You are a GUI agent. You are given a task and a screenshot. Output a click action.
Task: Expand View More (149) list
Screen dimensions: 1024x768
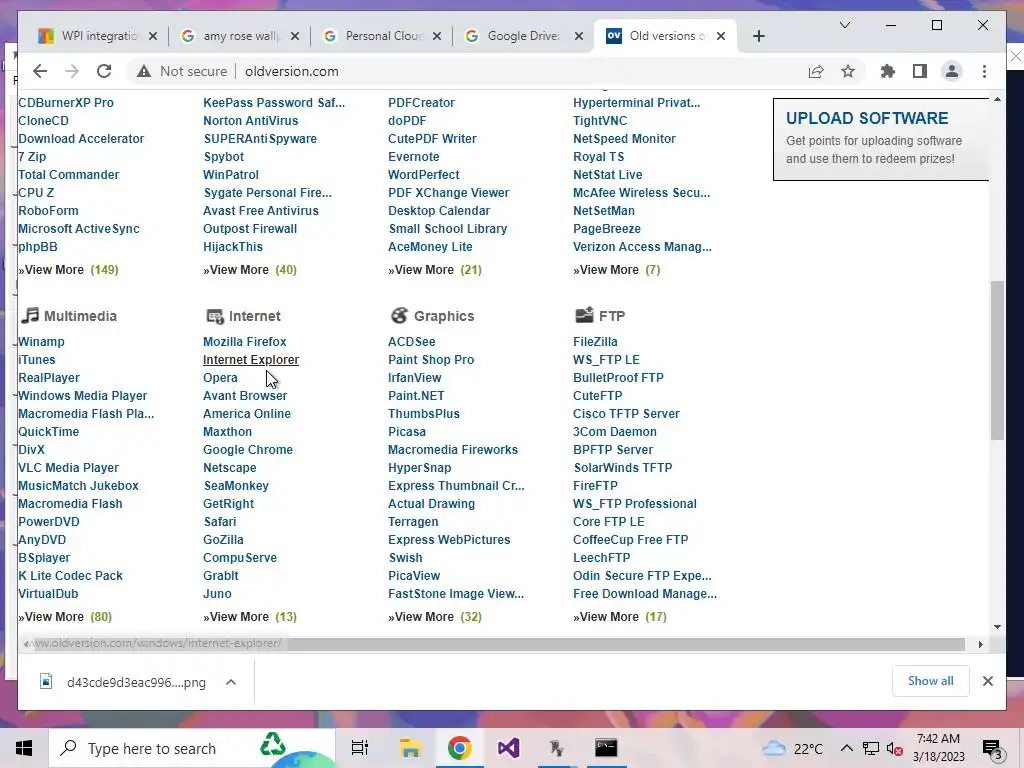(69, 270)
